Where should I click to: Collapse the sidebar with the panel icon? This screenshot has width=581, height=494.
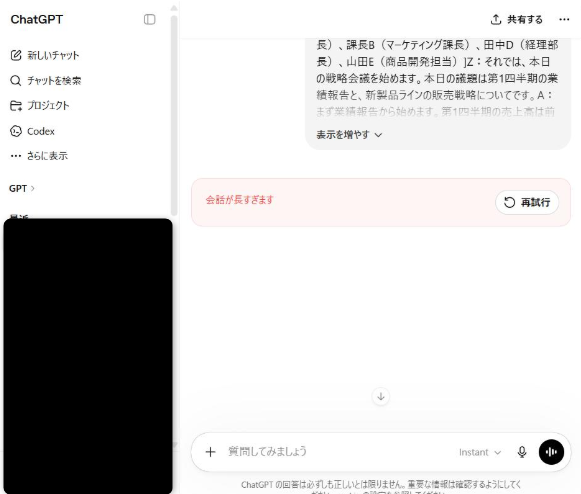coord(149,19)
